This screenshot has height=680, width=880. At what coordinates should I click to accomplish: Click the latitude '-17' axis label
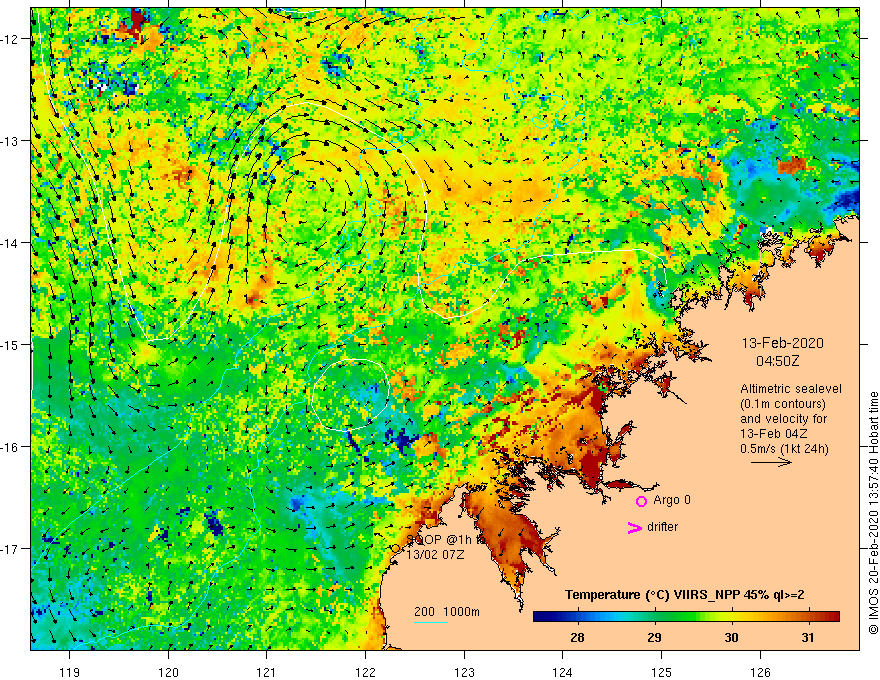click(x=11, y=549)
